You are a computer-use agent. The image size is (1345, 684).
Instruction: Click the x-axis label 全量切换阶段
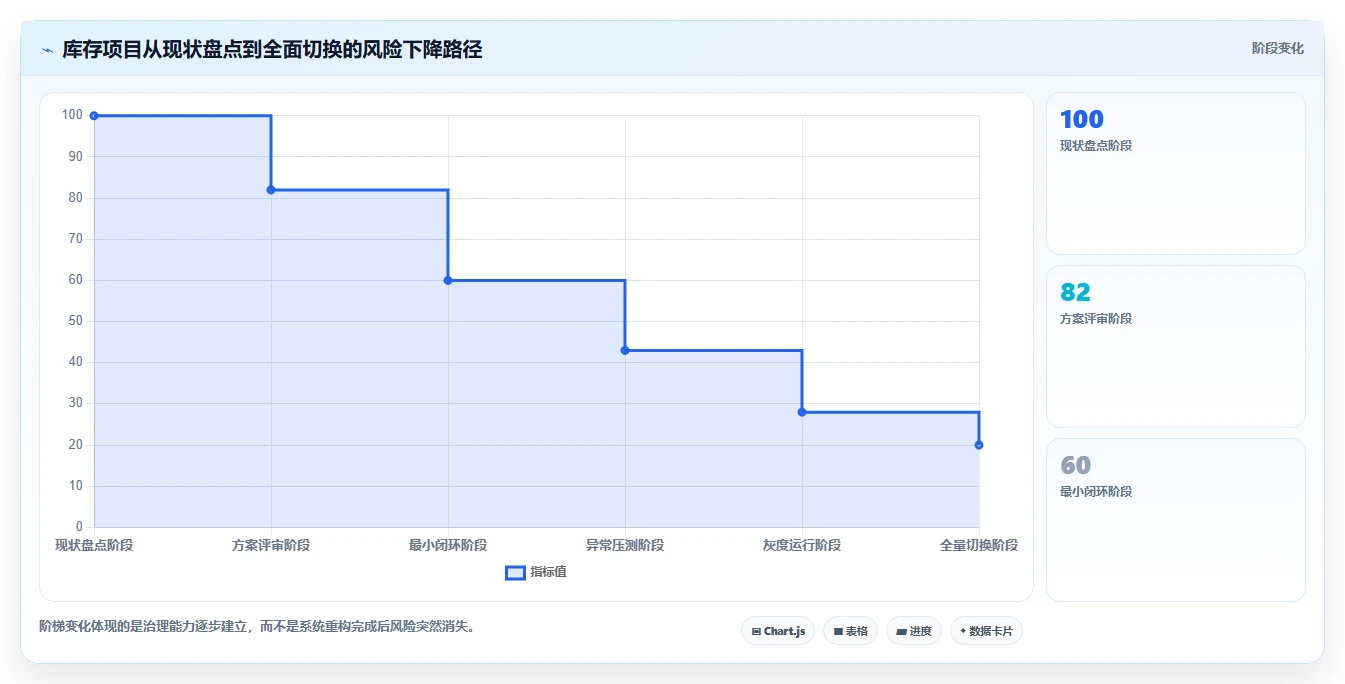pyautogui.click(x=979, y=545)
